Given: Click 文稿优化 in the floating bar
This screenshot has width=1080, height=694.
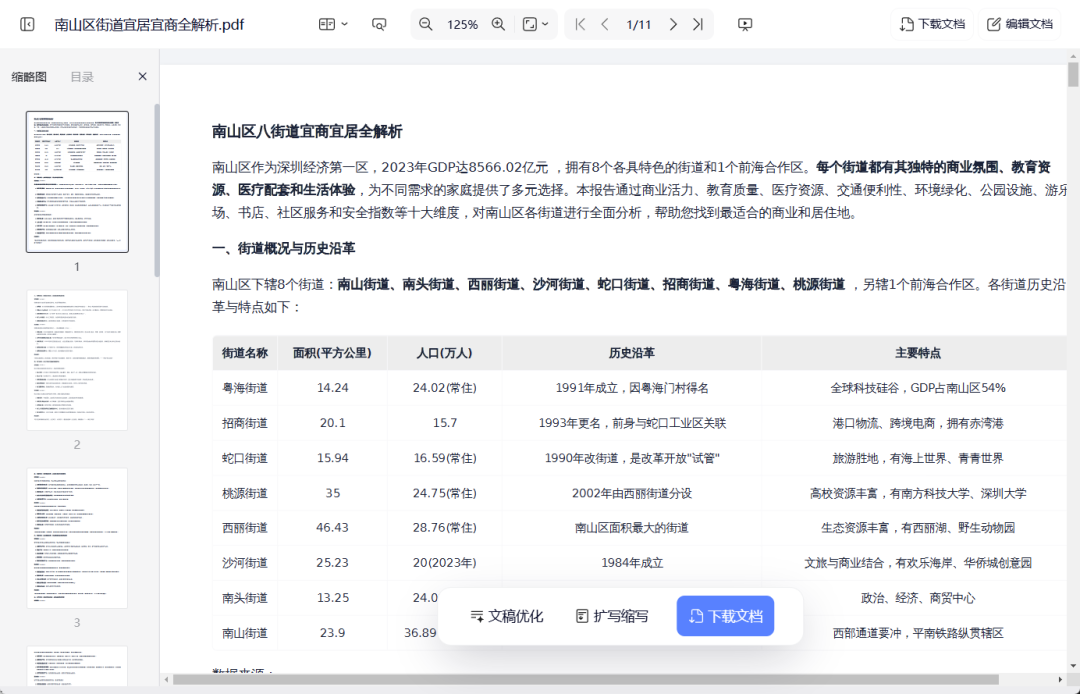Looking at the screenshot, I should 507,616.
